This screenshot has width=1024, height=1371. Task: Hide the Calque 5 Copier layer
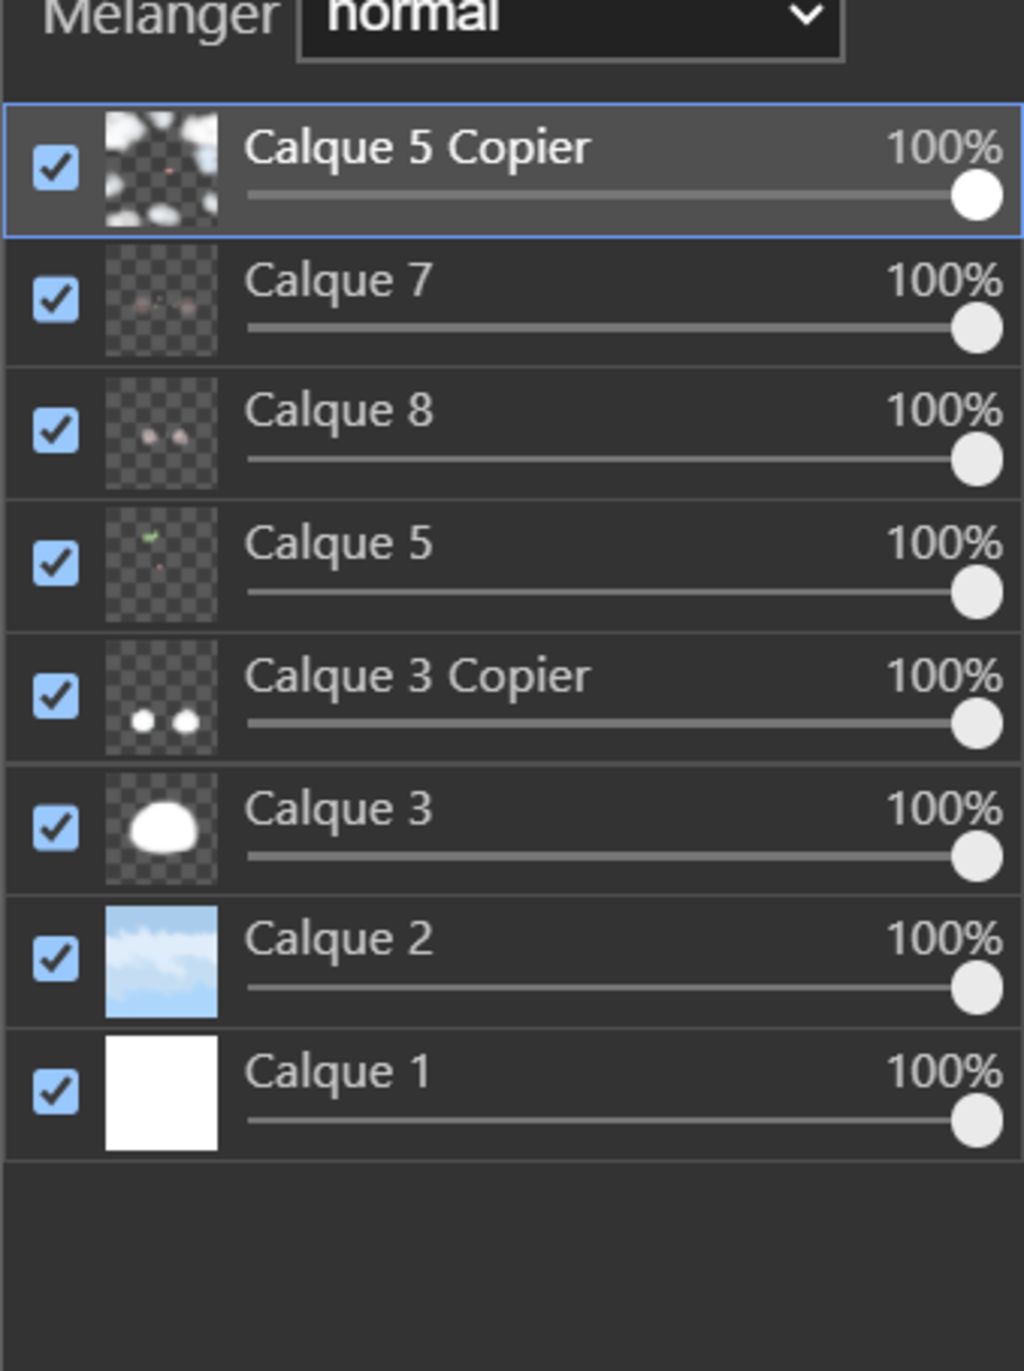(56, 167)
